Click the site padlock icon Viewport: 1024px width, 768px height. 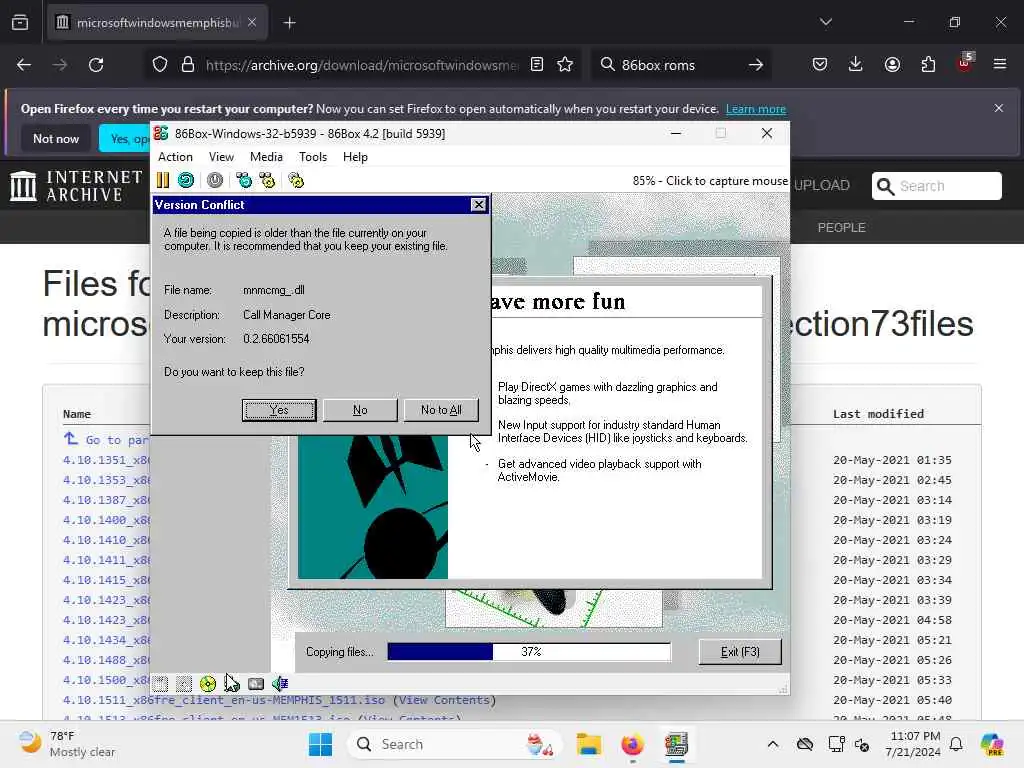click(188, 65)
